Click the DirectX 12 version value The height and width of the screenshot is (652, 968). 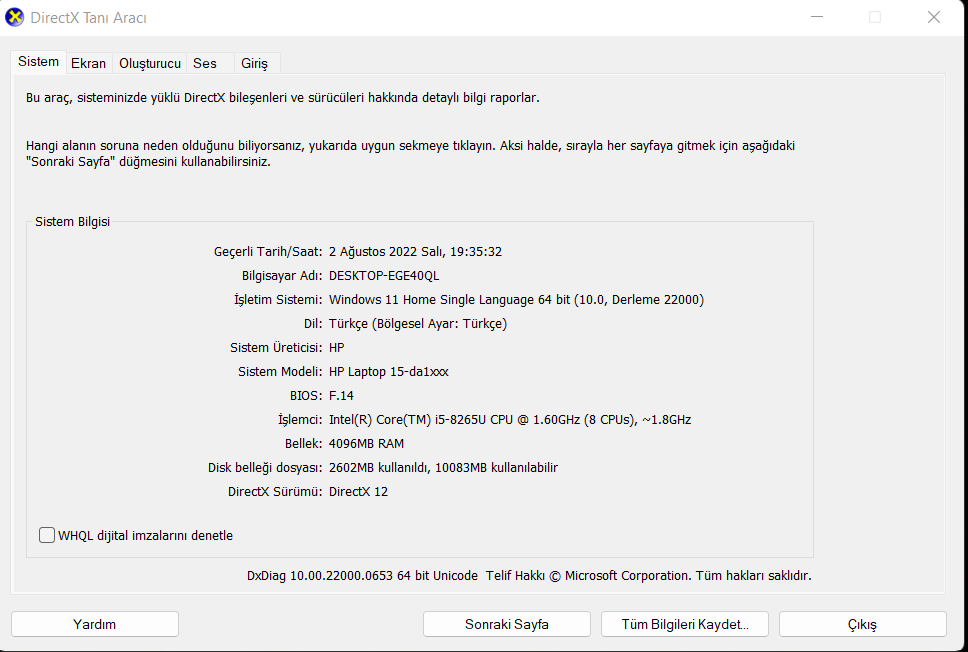[x=359, y=492]
